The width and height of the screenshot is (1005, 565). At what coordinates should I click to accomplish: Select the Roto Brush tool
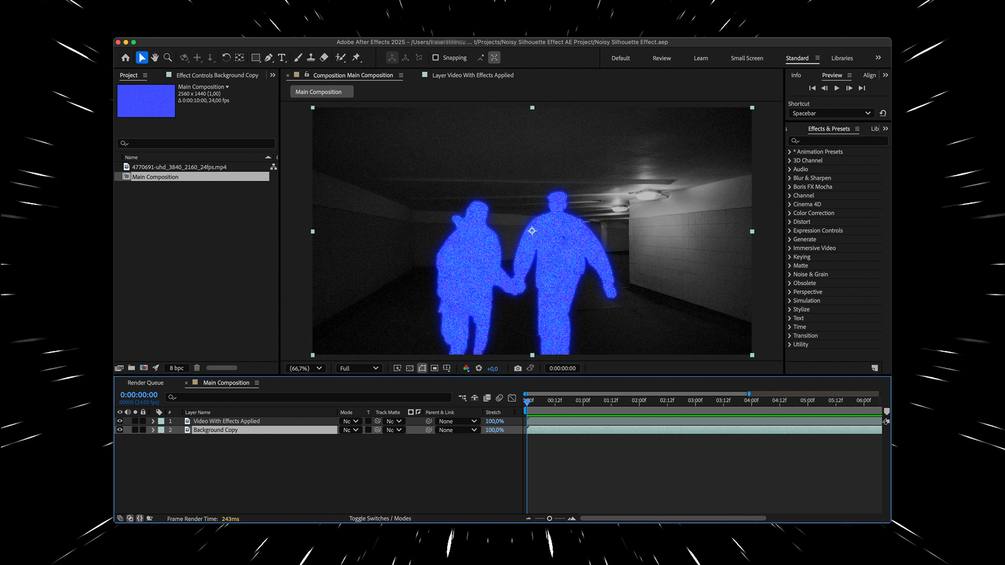click(x=340, y=58)
